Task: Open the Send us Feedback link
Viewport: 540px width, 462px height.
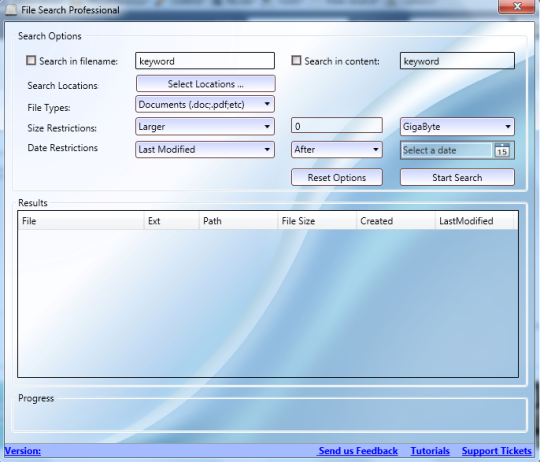Action: coord(358,451)
